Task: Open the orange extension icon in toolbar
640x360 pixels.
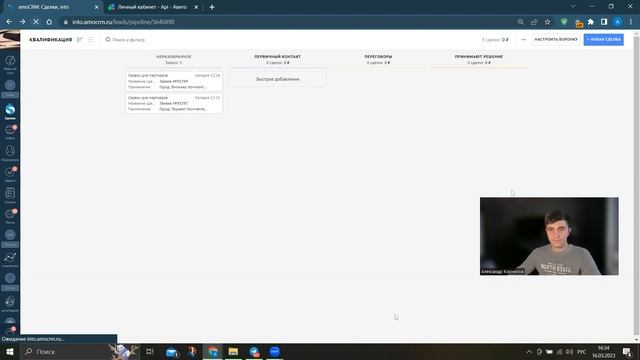Action: tap(578, 23)
